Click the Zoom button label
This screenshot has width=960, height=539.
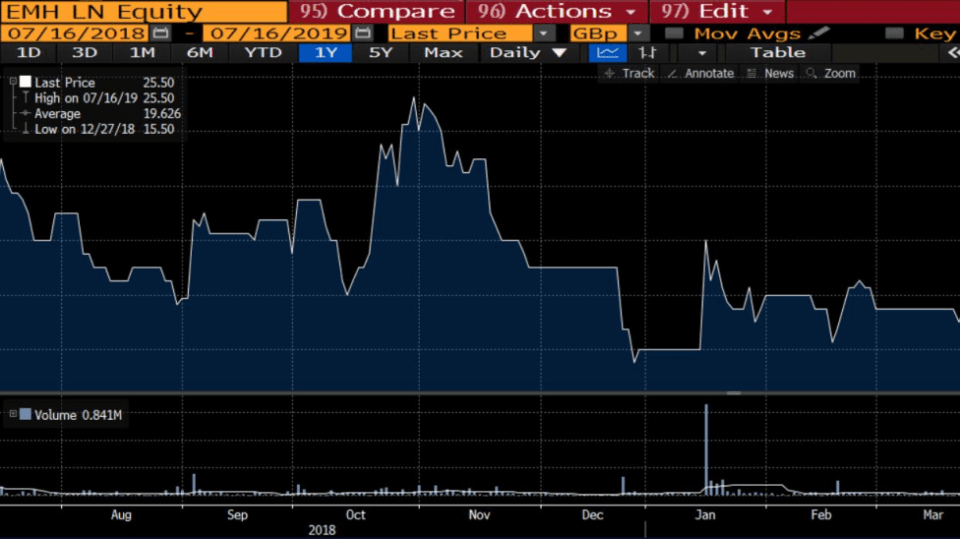tap(839, 74)
